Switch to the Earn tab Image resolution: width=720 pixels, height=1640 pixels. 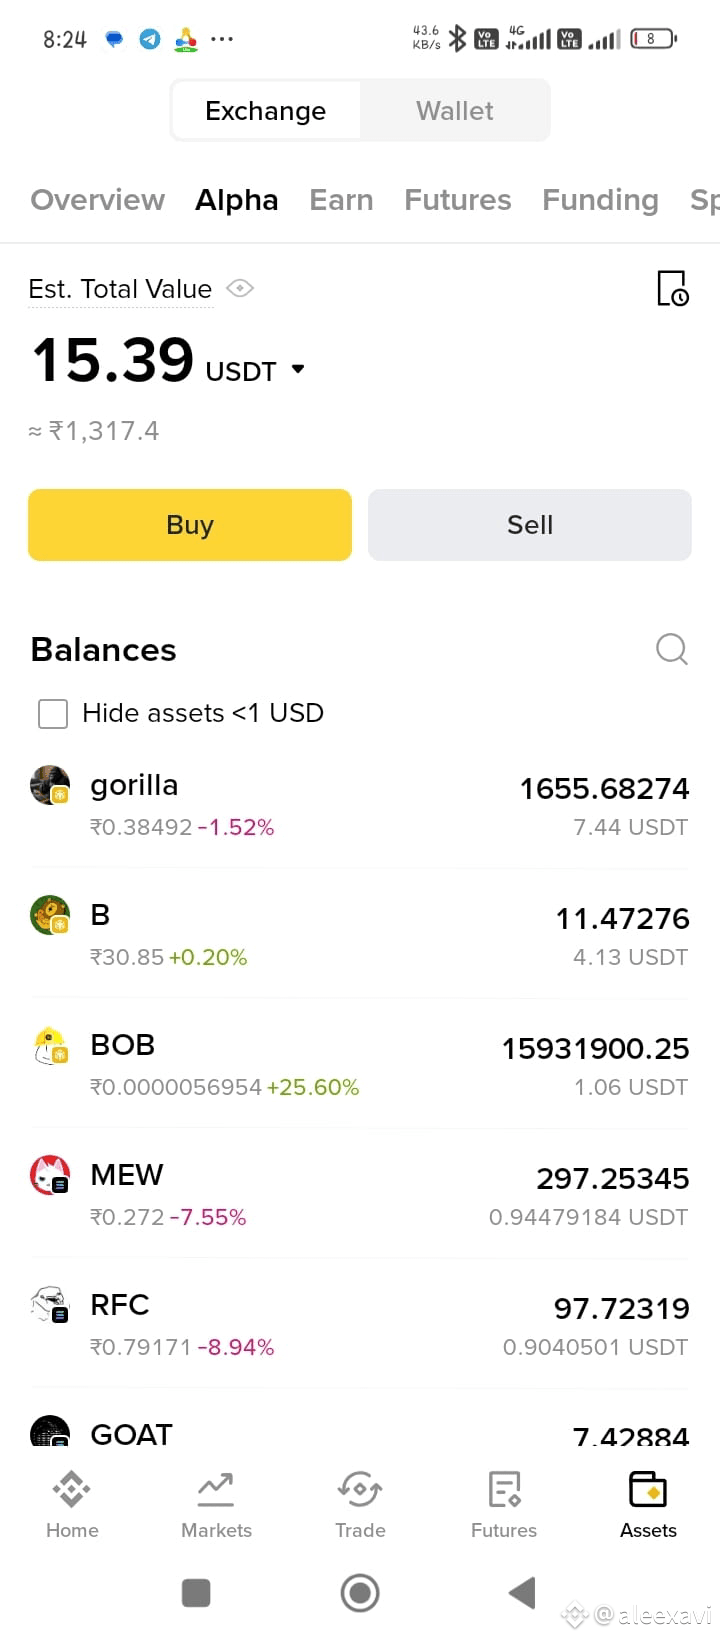341,200
